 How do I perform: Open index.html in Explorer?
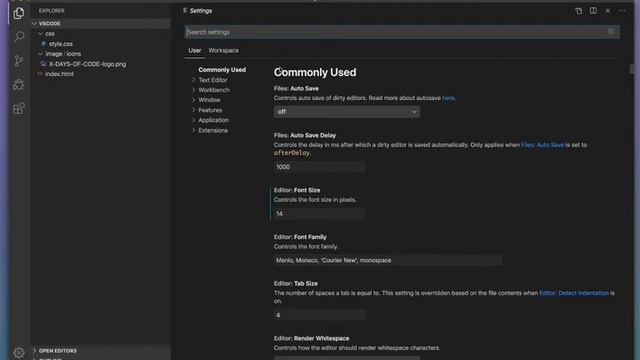60,74
